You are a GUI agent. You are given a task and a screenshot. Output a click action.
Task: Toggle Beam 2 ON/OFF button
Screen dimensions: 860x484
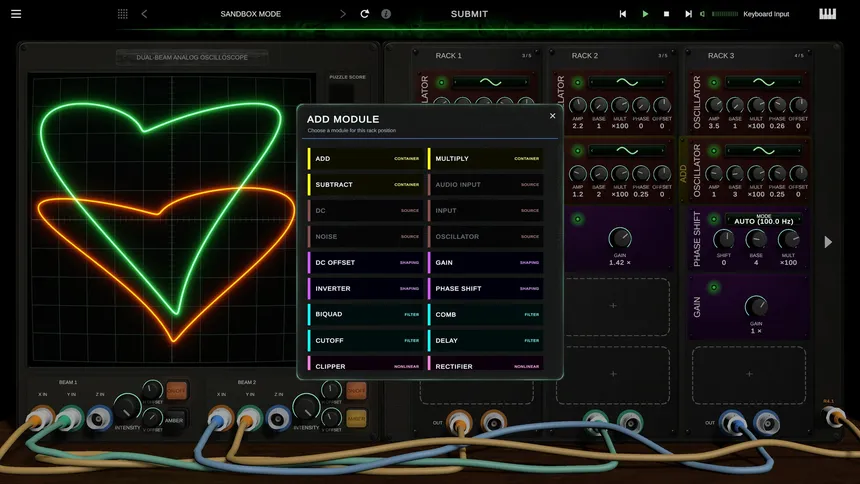[x=356, y=390]
